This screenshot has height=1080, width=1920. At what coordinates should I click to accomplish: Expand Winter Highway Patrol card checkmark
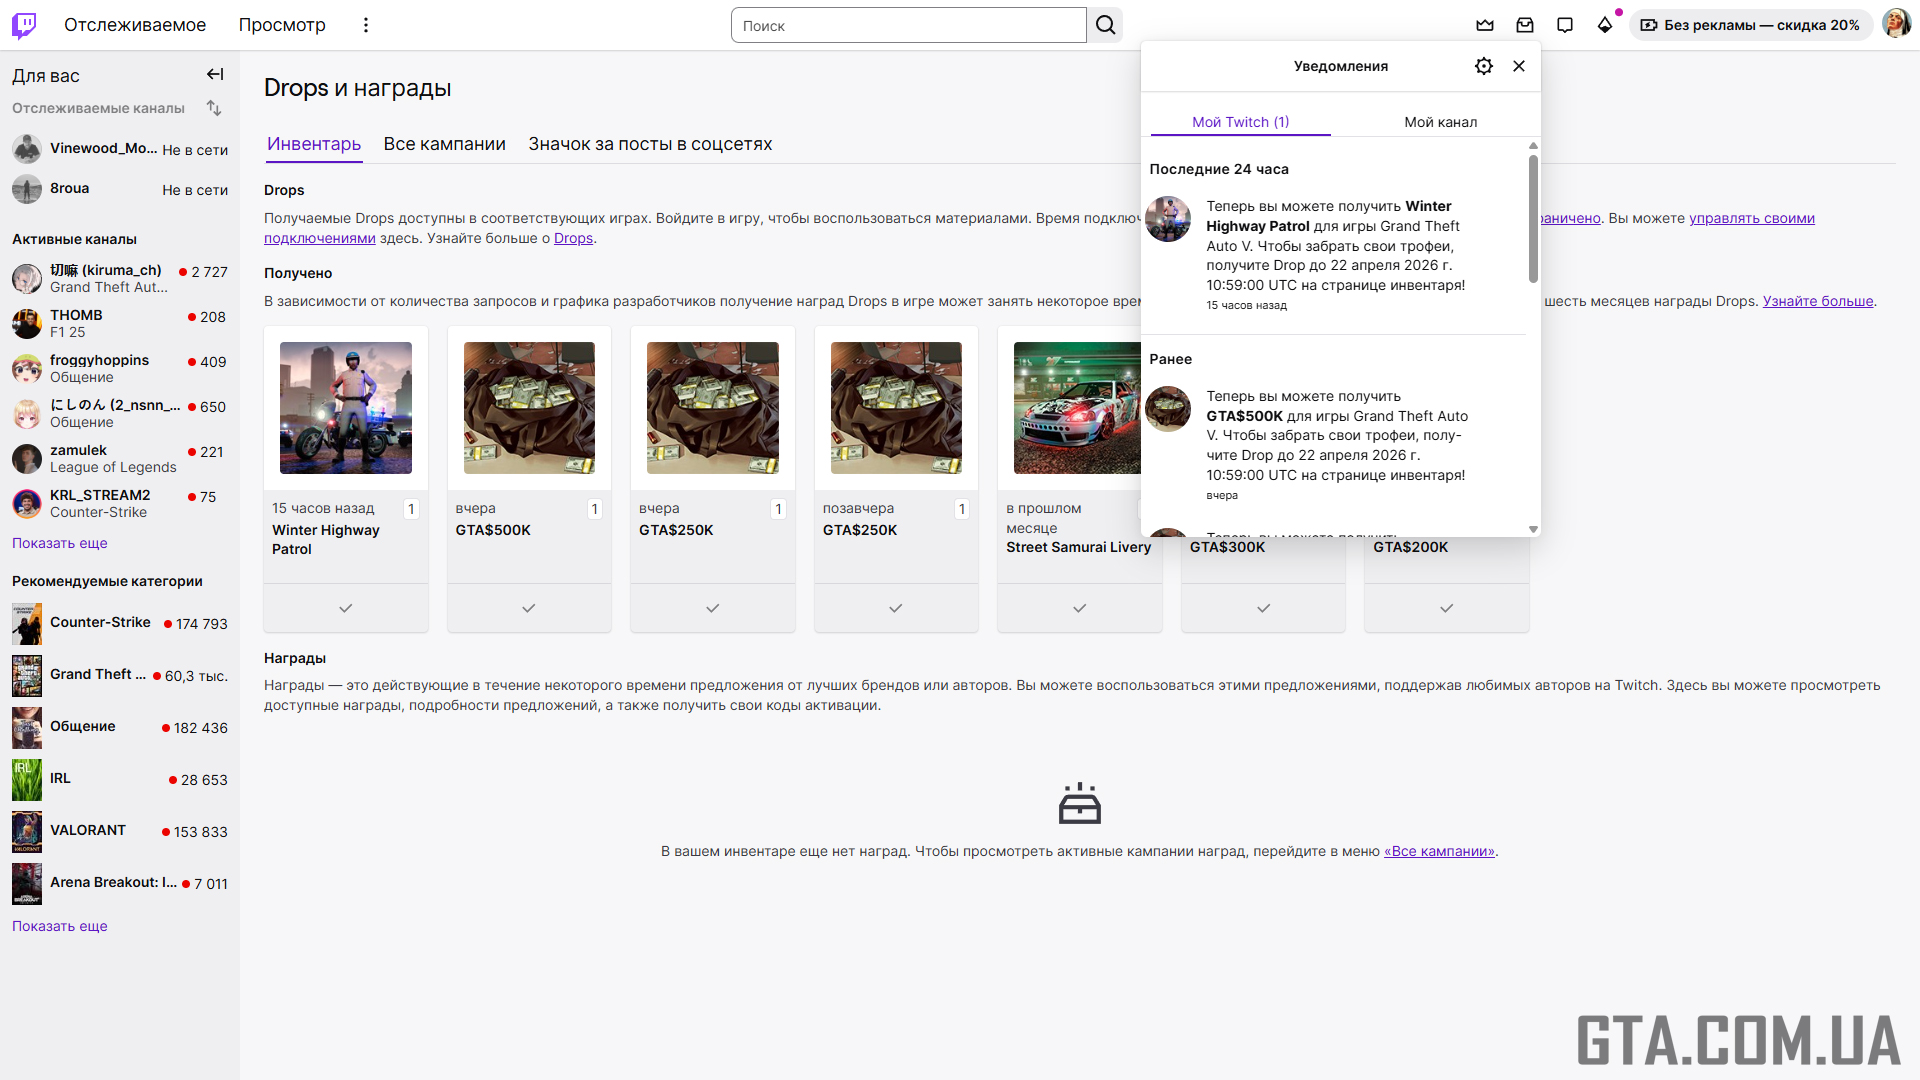(346, 608)
